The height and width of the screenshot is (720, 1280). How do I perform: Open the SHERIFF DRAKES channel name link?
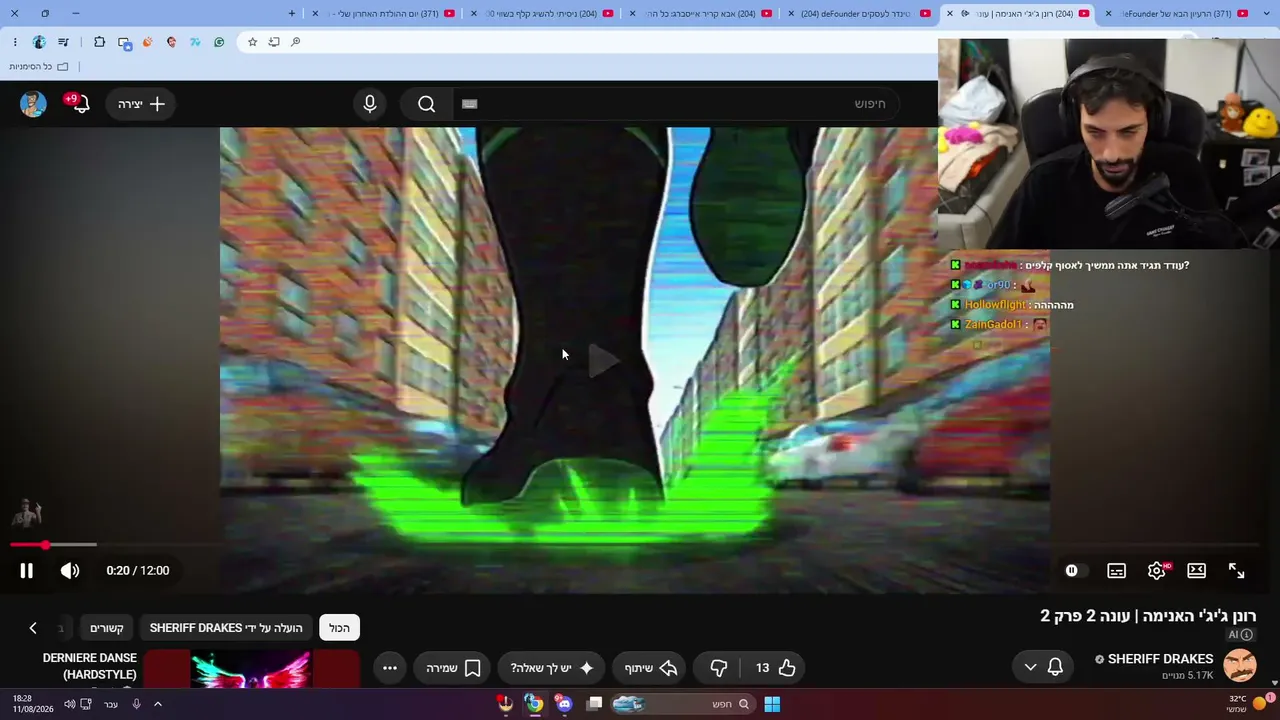point(1160,659)
